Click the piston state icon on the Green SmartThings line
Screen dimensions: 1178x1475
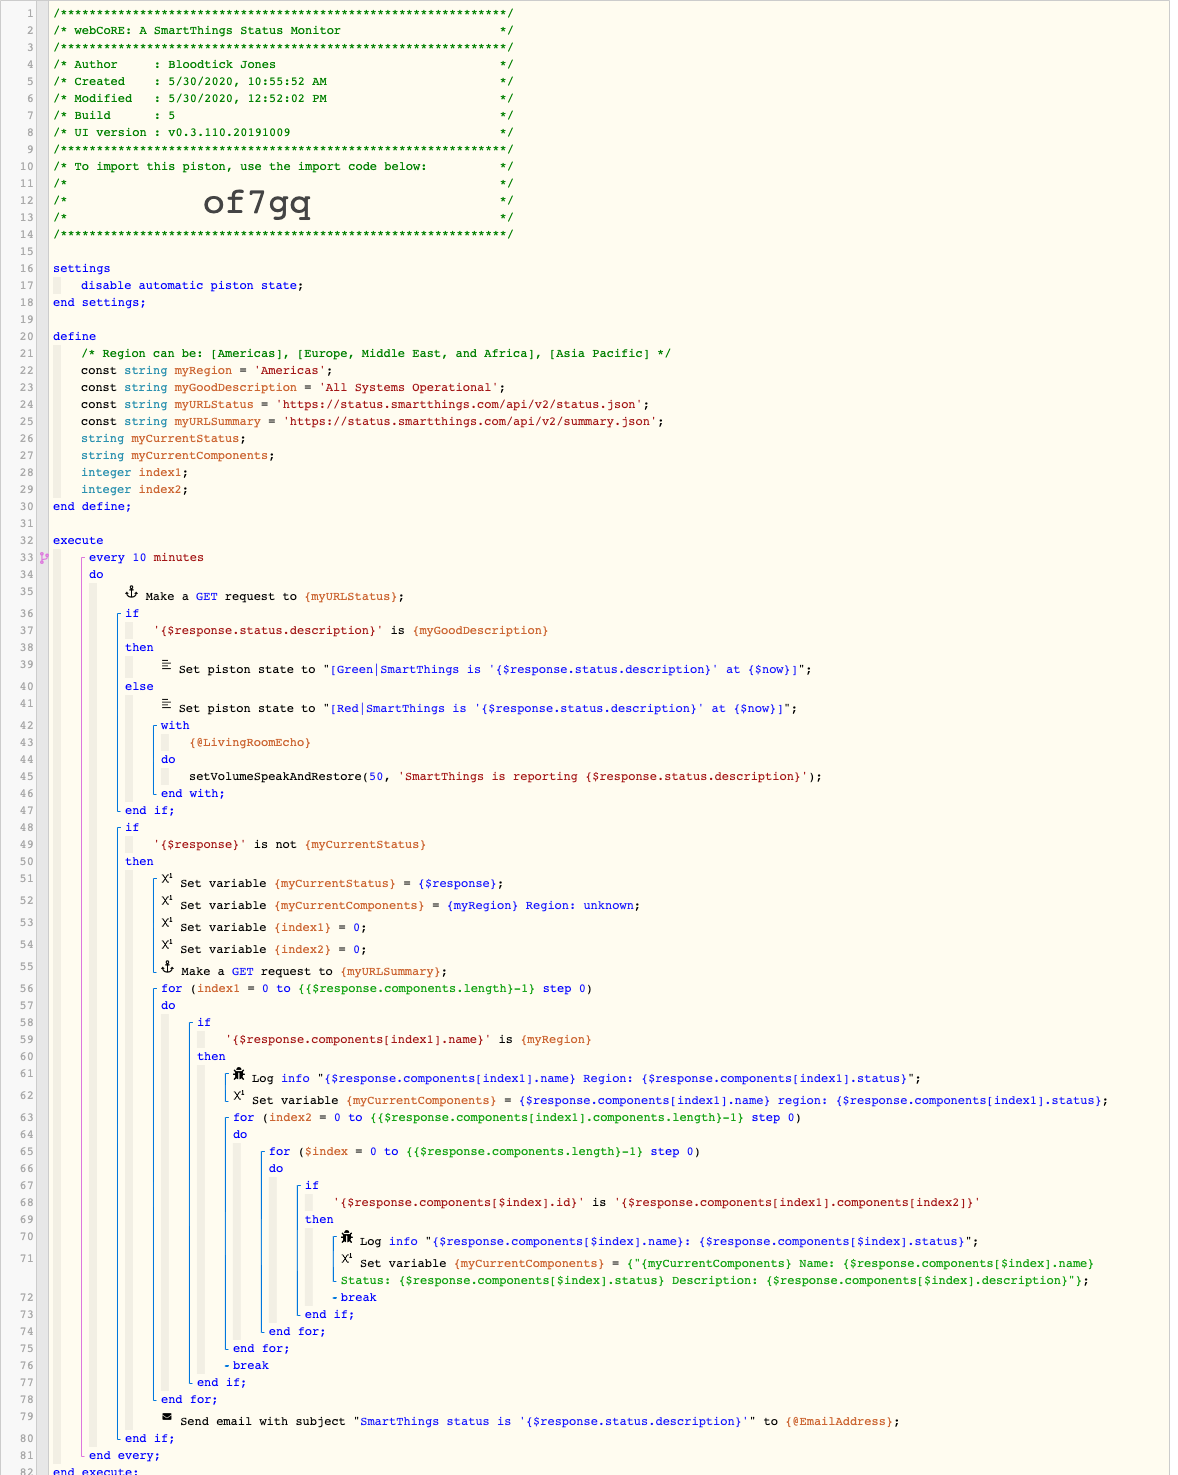[x=167, y=666]
